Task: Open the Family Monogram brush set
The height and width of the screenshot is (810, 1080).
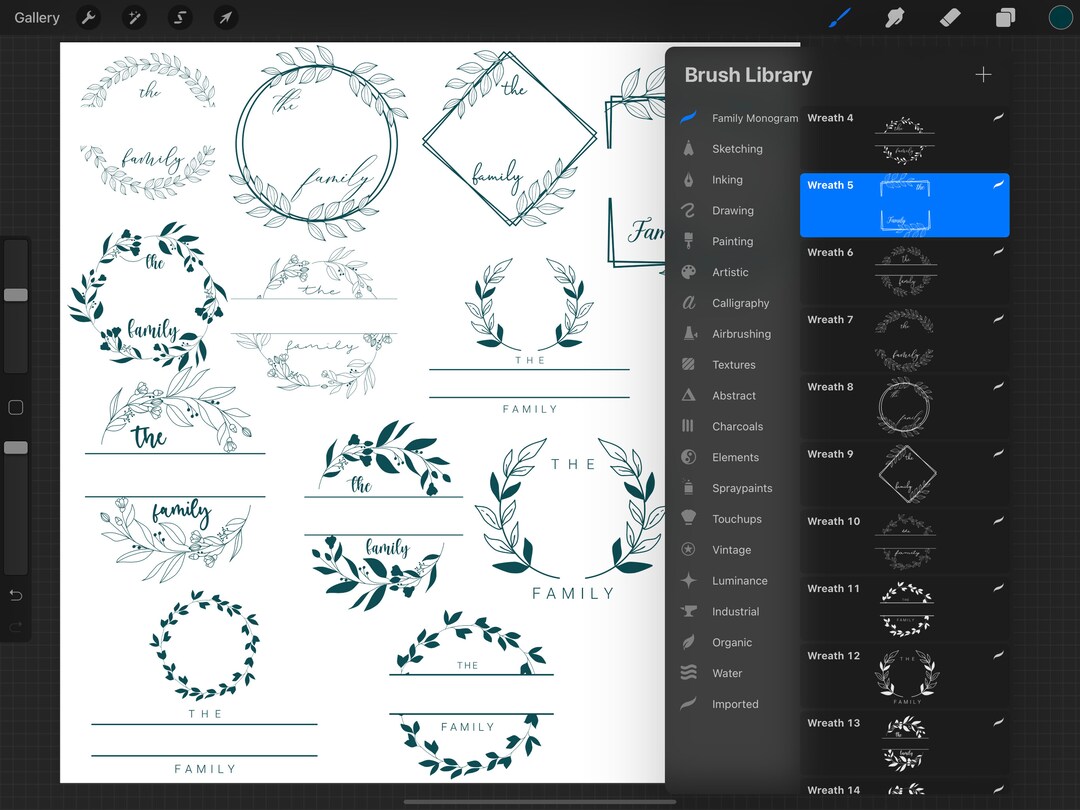Action: click(738, 118)
